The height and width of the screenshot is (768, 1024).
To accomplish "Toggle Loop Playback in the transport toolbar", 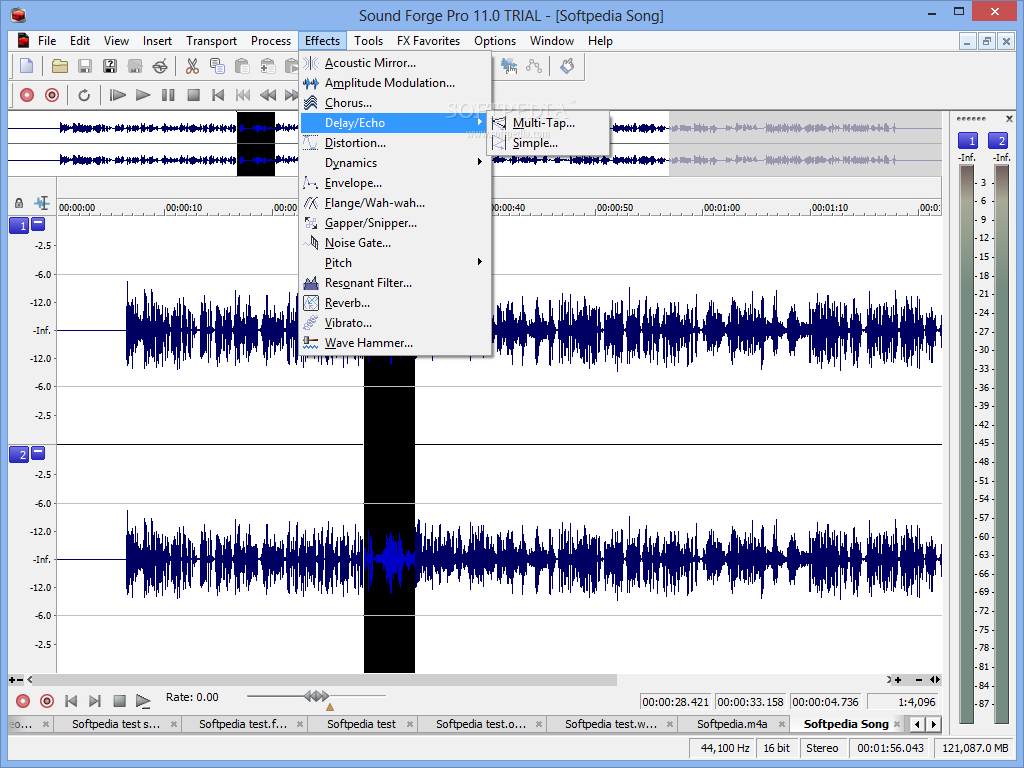I will (x=84, y=95).
